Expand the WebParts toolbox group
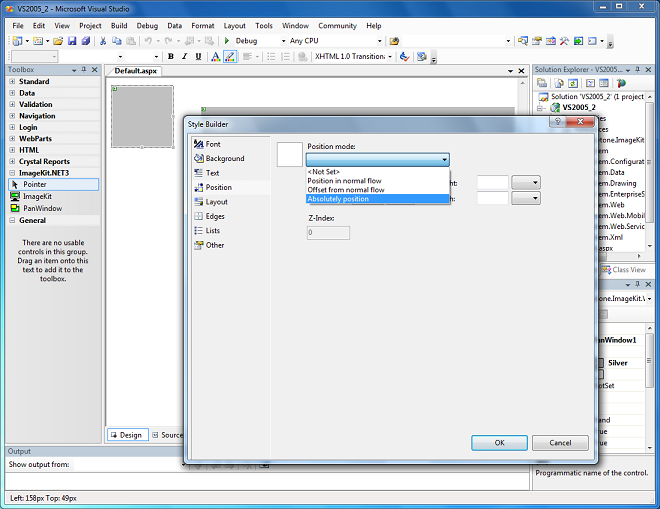 pyautogui.click(x=12, y=139)
